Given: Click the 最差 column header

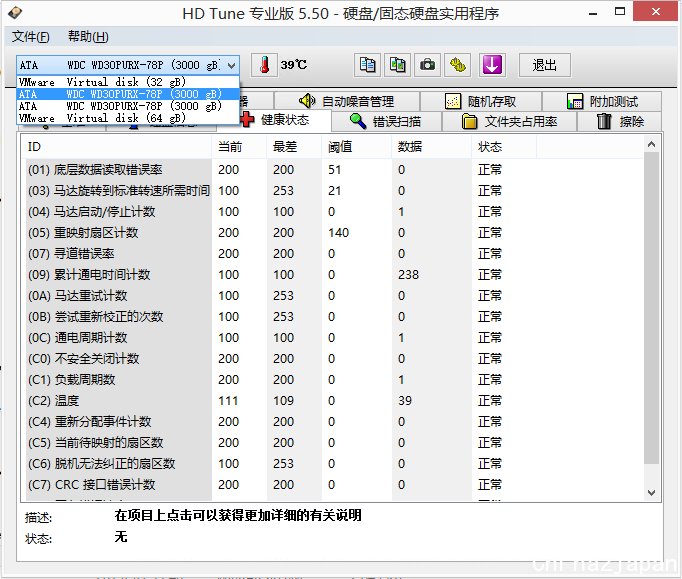Looking at the screenshot, I should (x=294, y=147).
